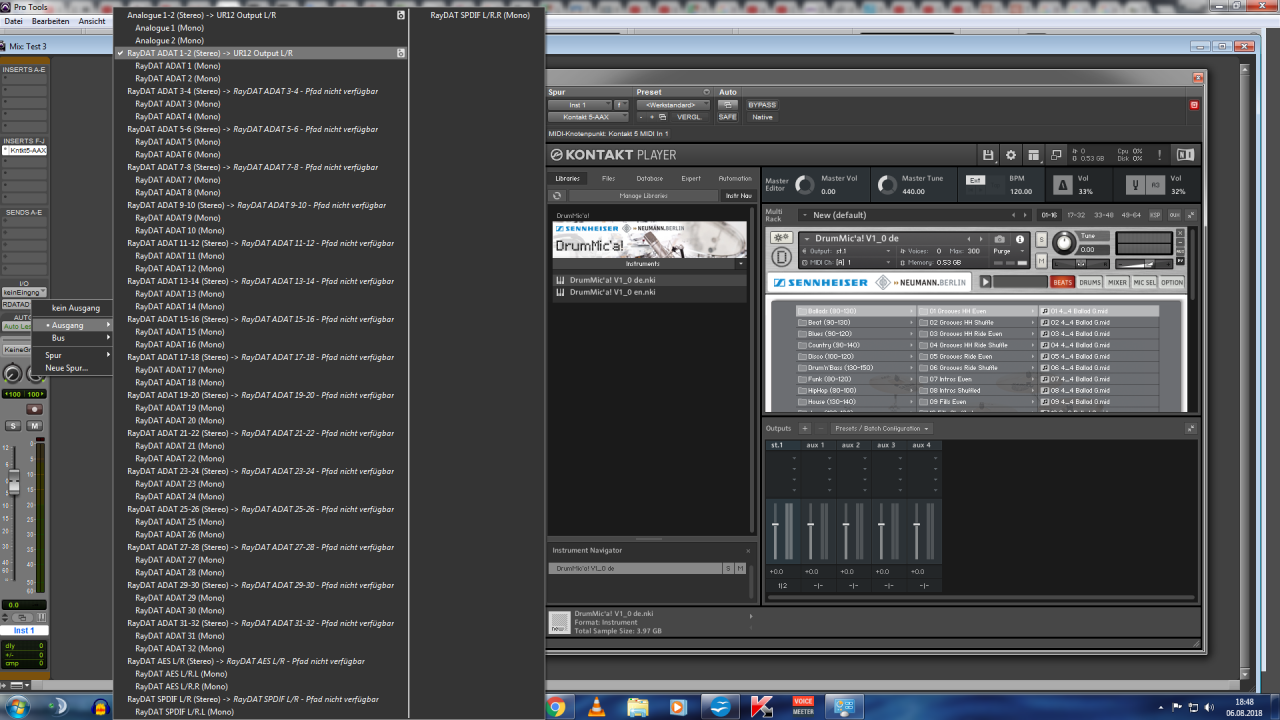The image size is (1280, 720).
Task: Click the plugin copy settings icon beside VERGL.
Action: [x=662, y=117]
